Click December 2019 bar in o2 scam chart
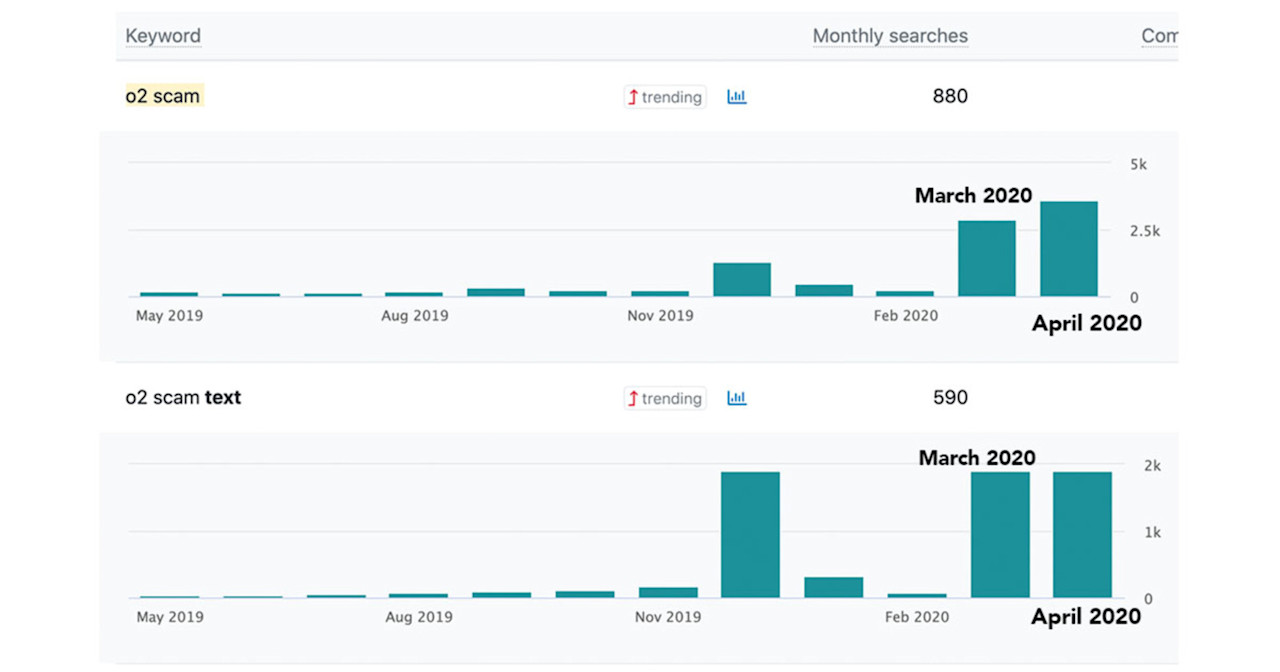The width and height of the screenshot is (1280, 672). 742,280
